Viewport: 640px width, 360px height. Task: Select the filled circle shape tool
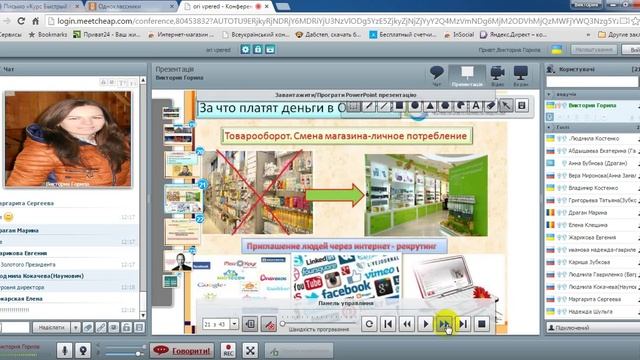(x=415, y=106)
